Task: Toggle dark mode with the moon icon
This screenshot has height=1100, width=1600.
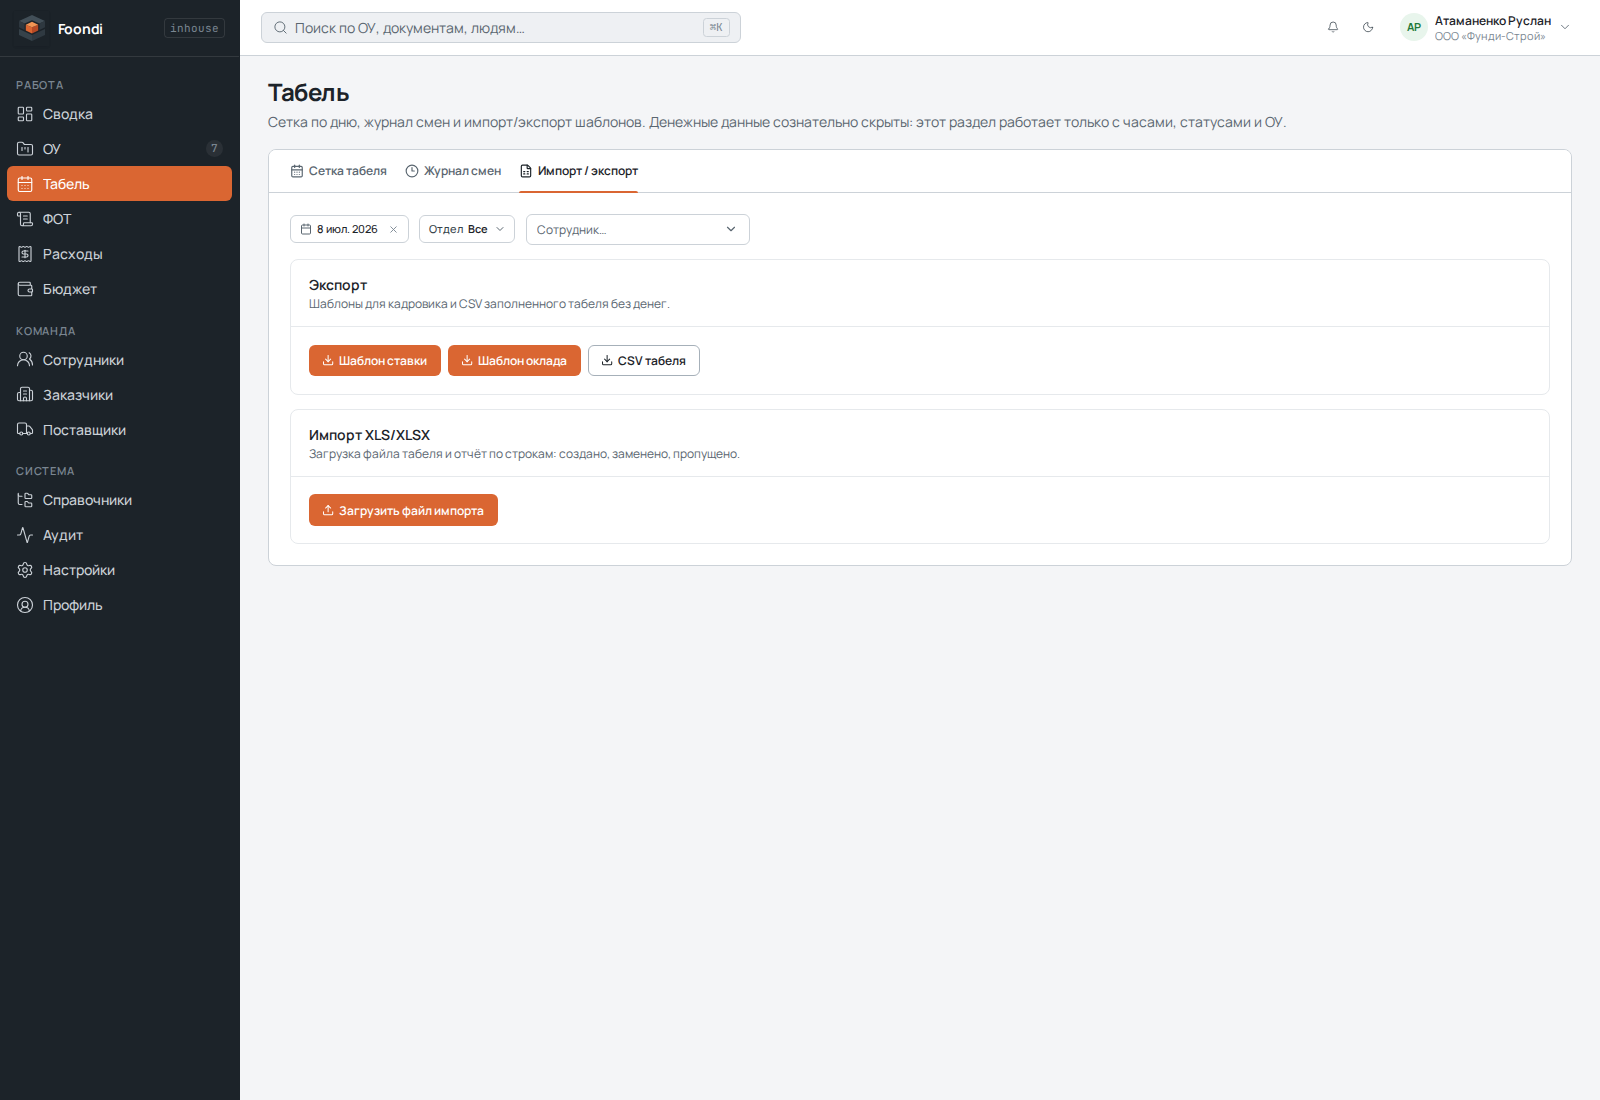Action: [1368, 28]
